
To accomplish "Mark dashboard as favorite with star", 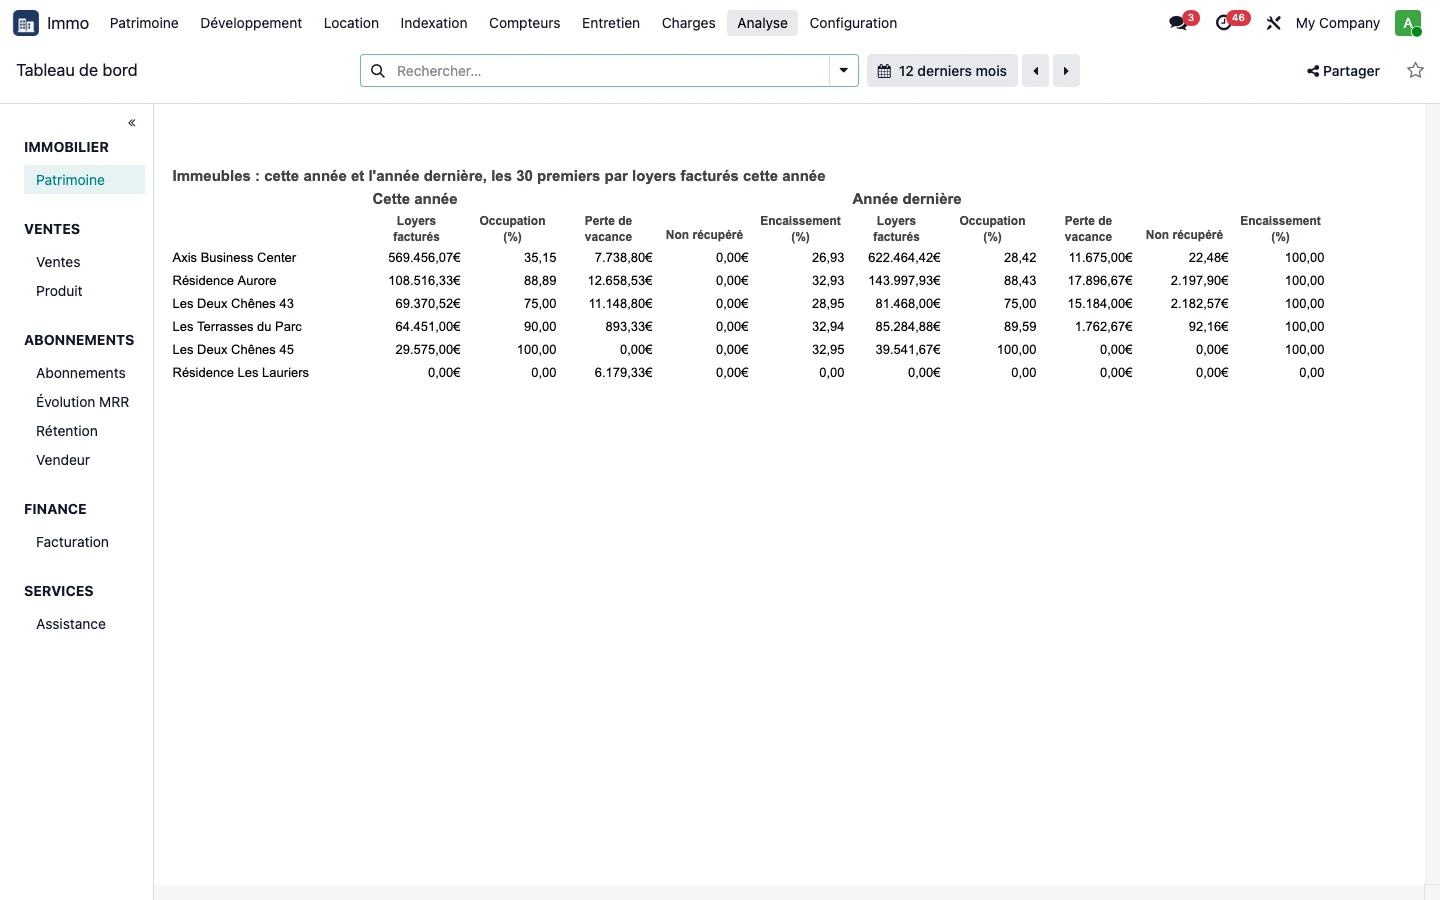I will pos(1415,70).
